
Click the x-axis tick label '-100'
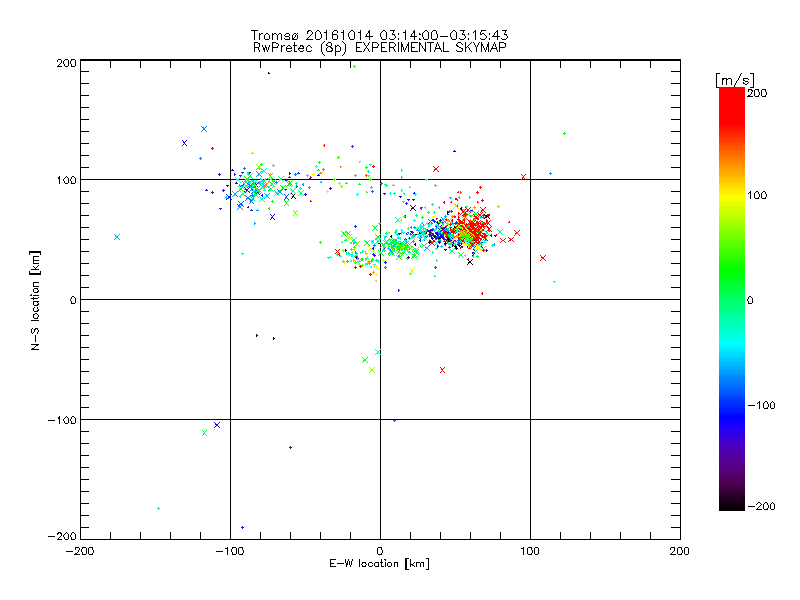(230, 551)
